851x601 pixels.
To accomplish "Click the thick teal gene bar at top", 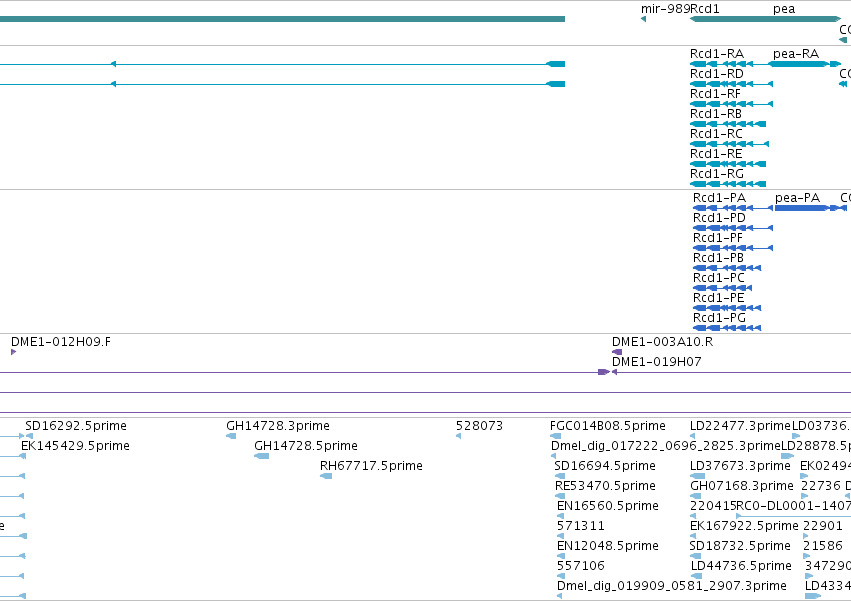I will click(282, 19).
